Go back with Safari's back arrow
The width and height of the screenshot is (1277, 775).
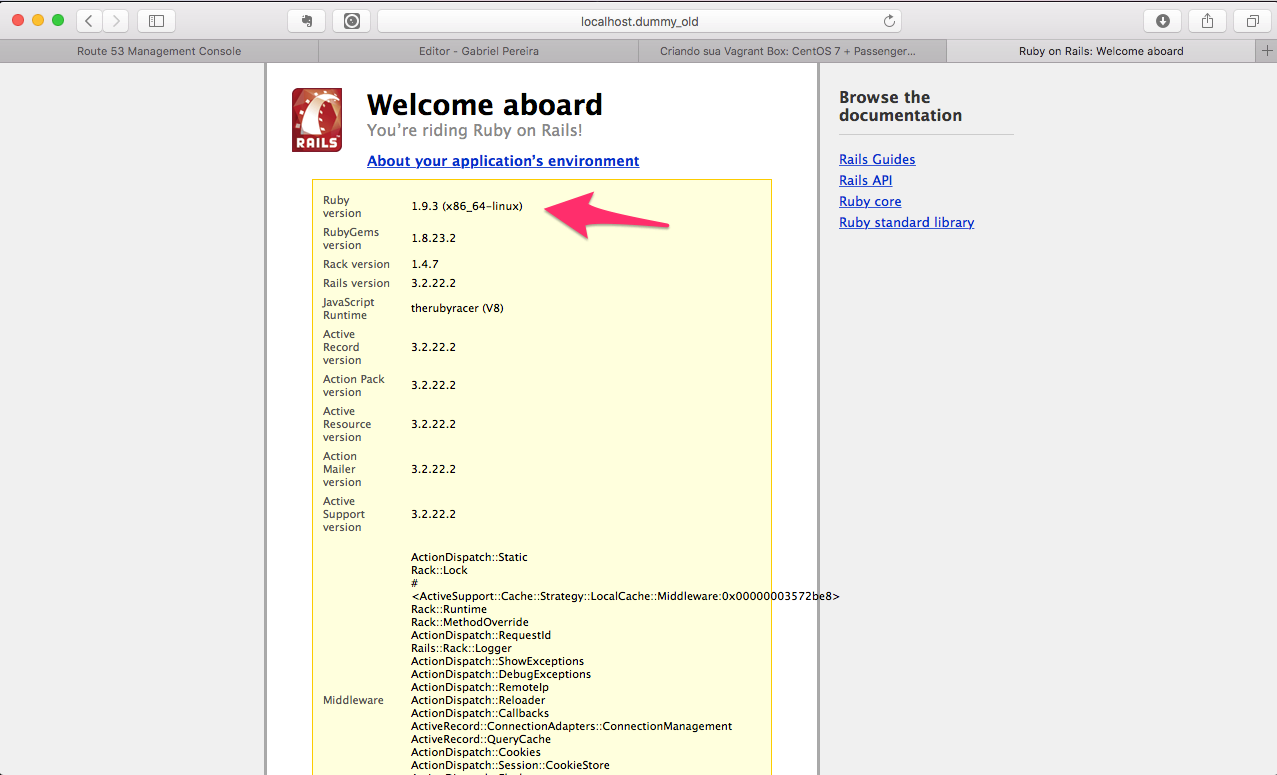[x=89, y=20]
